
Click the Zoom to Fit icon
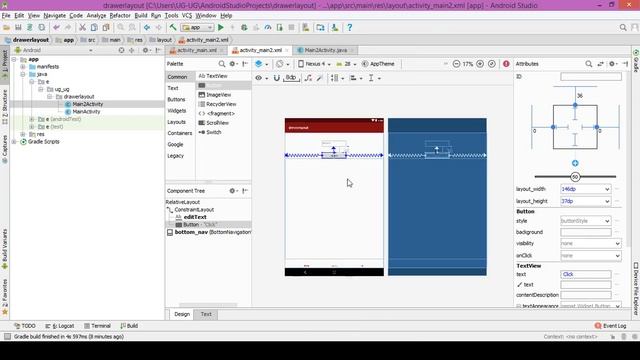pos(492,64)
